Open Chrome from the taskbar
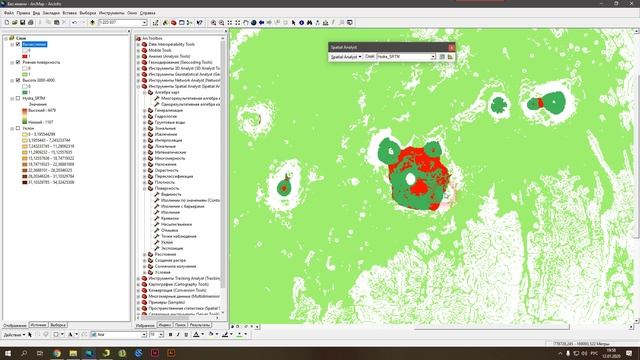Viewport: 640px width, 360px height. [x=57, y=353]
